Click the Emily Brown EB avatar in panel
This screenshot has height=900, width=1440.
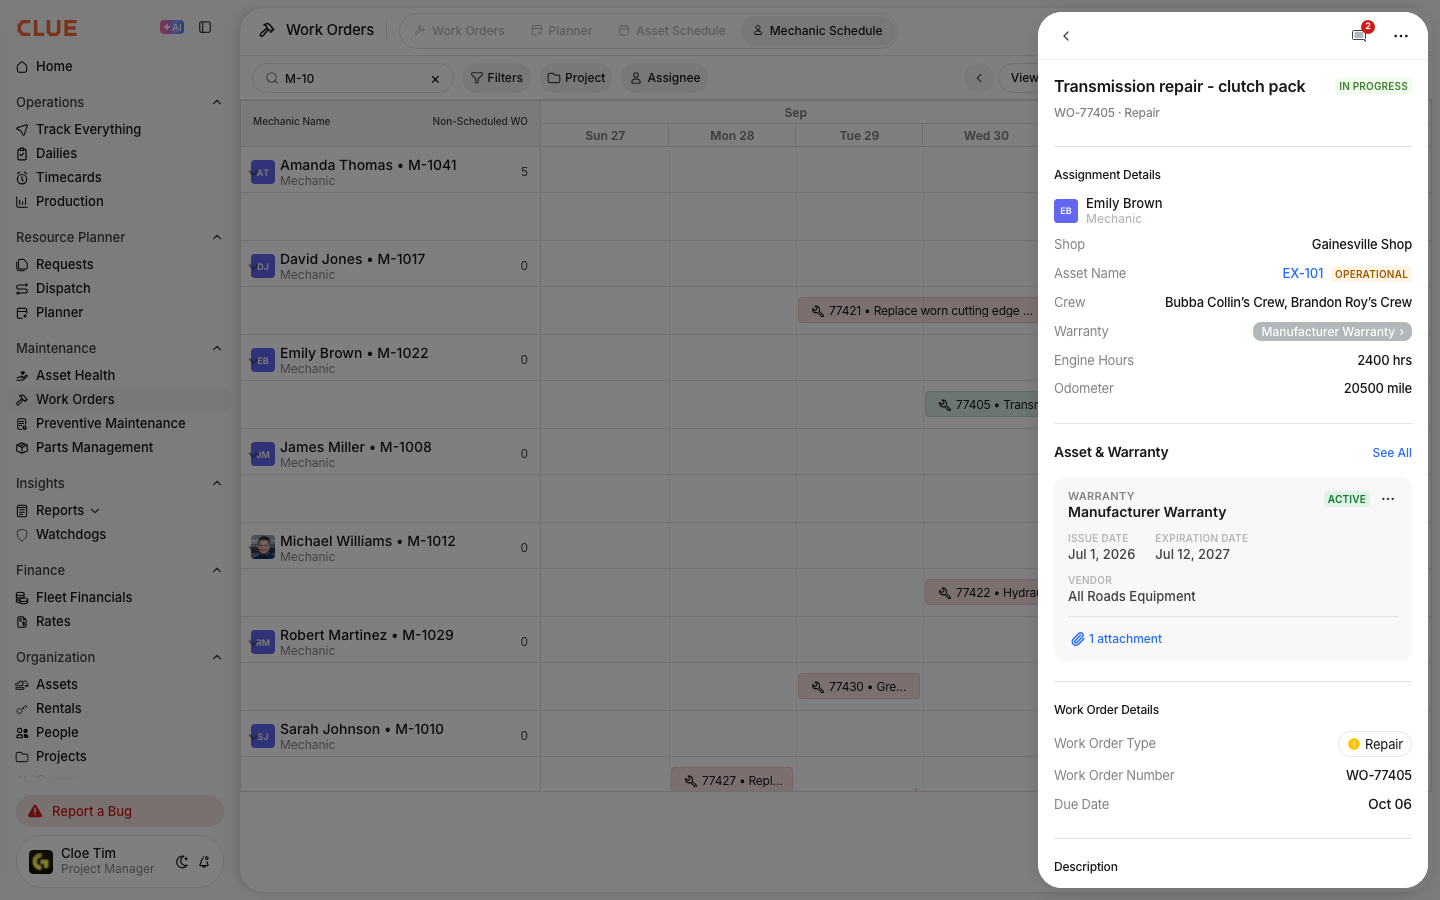[1066, 211]
